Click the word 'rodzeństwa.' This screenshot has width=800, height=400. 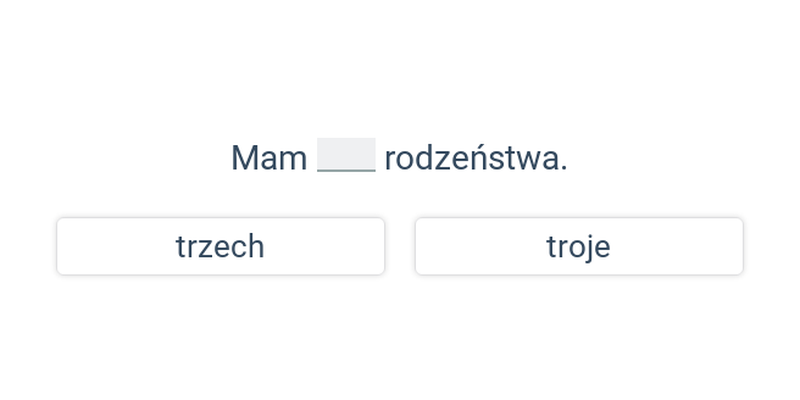click(476, 158)
